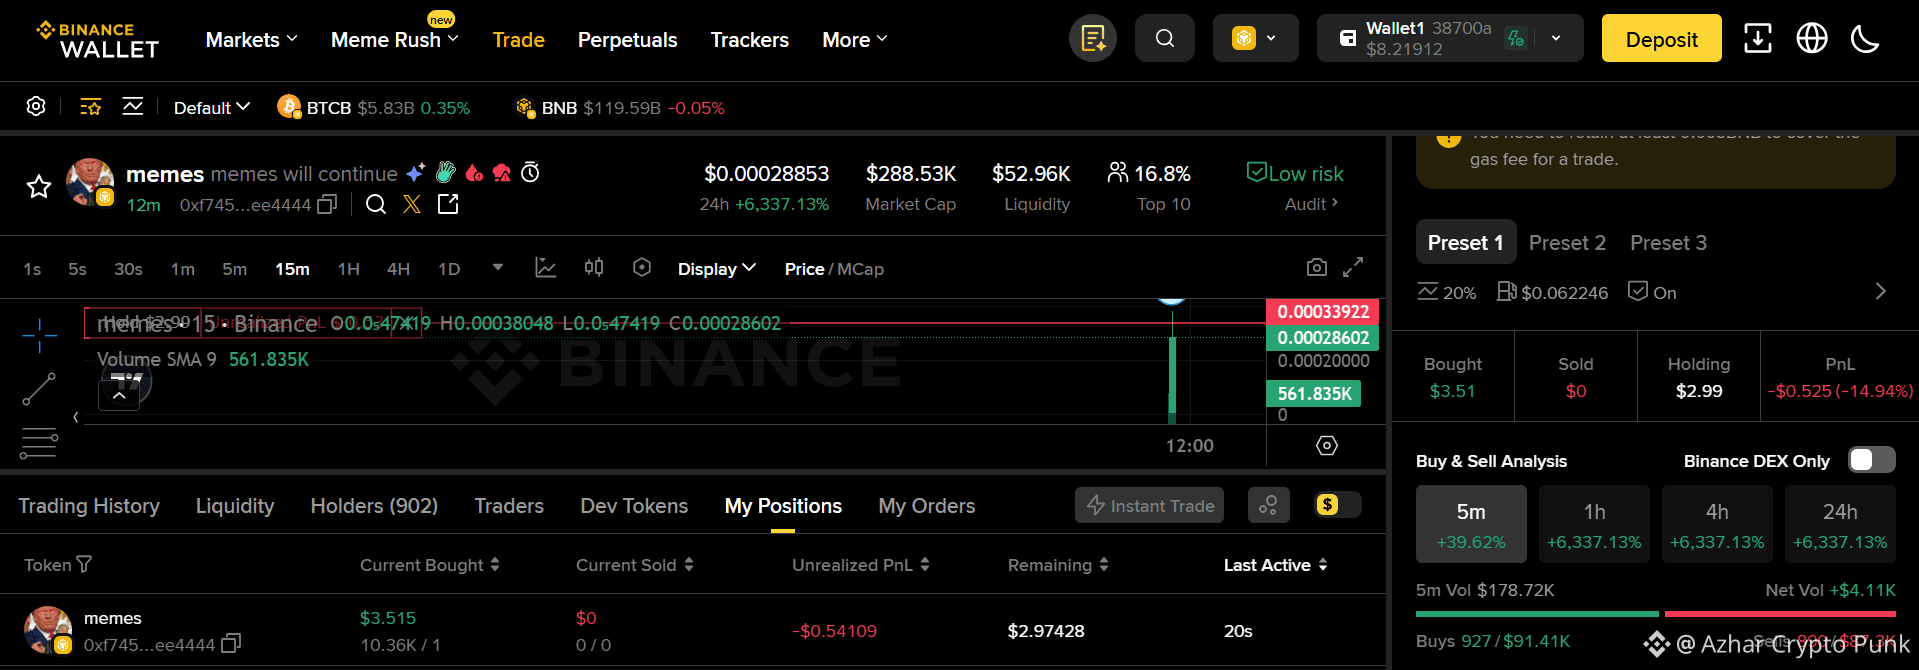Open the BNB chain selector dropdown

[1255, 39]
